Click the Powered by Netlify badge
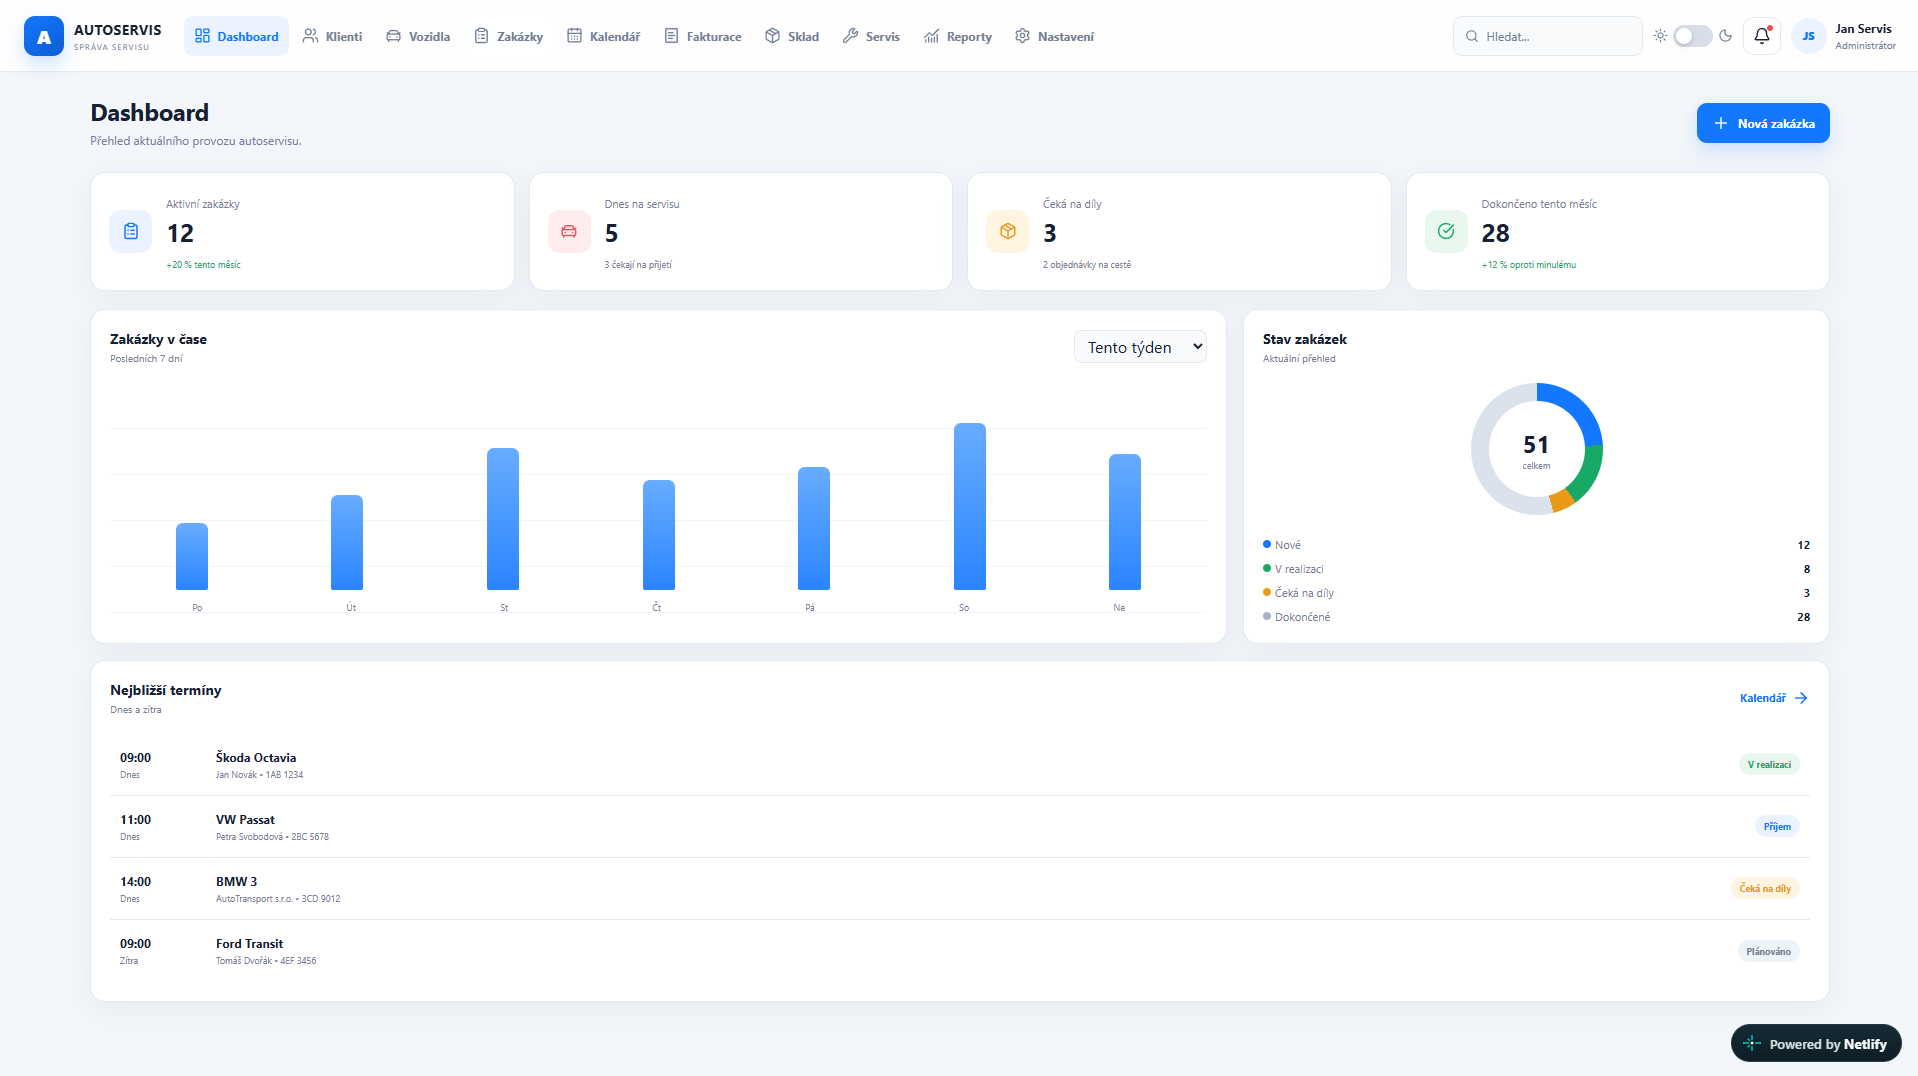The width and height of the screenshot is (1918, 1076). pyautogui.click(x=1816, y=1043)
